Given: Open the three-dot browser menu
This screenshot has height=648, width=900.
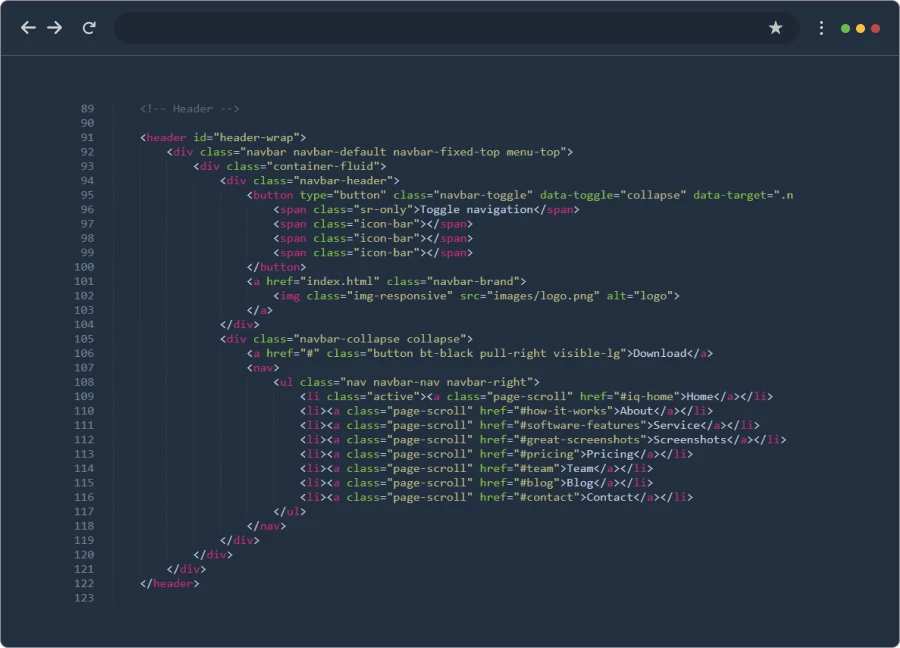Looking at the screenshot, I should pos(821,28).
